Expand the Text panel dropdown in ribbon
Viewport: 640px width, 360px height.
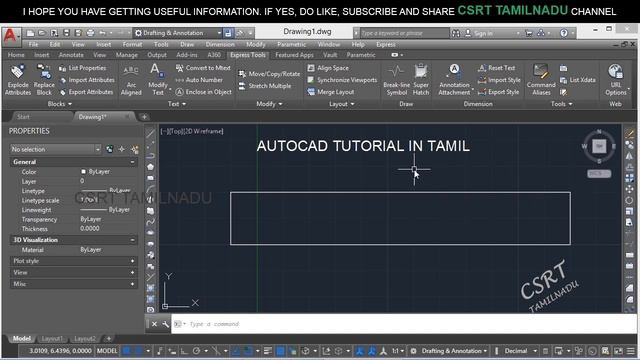point(177,104)
